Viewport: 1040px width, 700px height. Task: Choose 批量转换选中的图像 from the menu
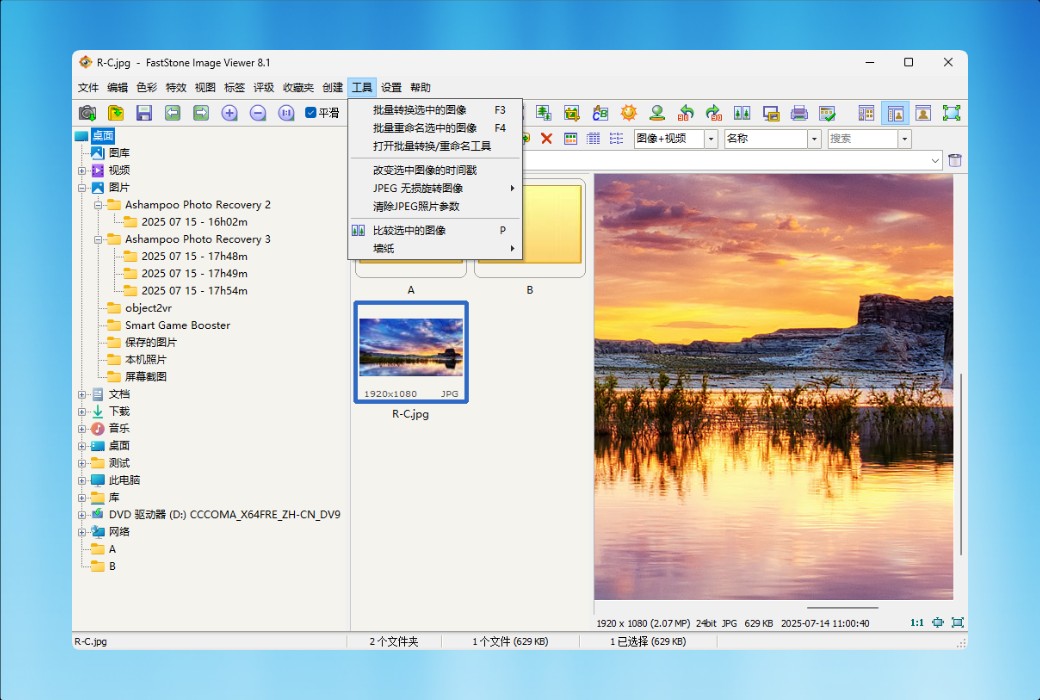pyautogui.click(x=436, y=110)
